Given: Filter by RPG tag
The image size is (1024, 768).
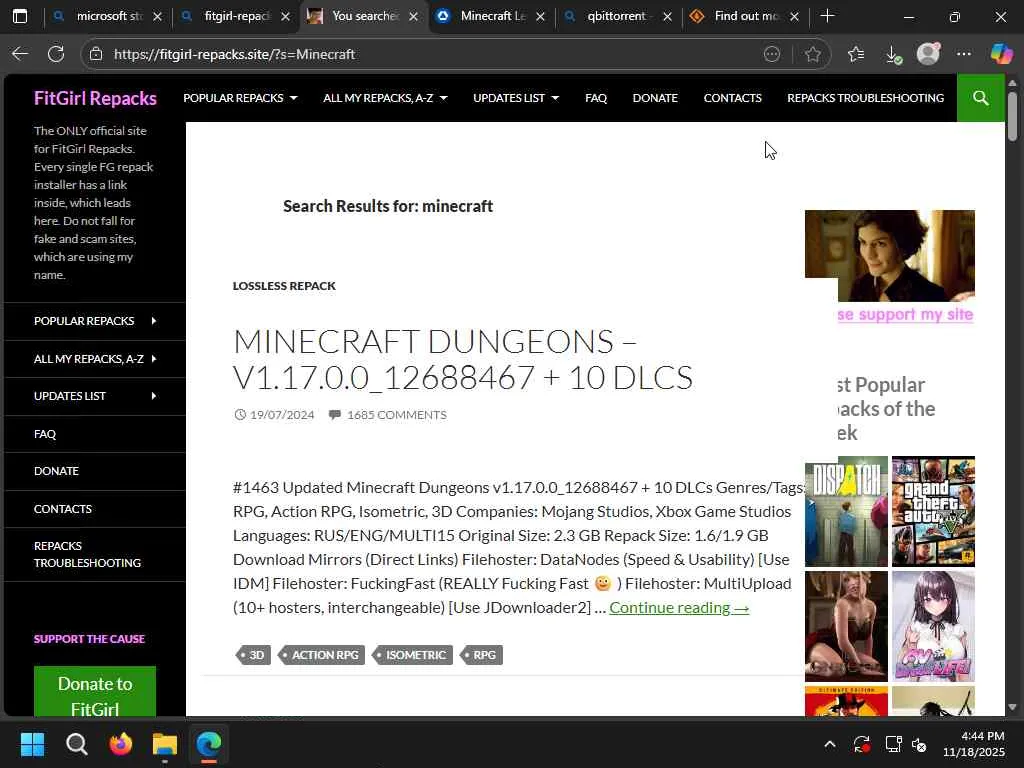Looking at the screenshot, I should [x=483, y=655].
